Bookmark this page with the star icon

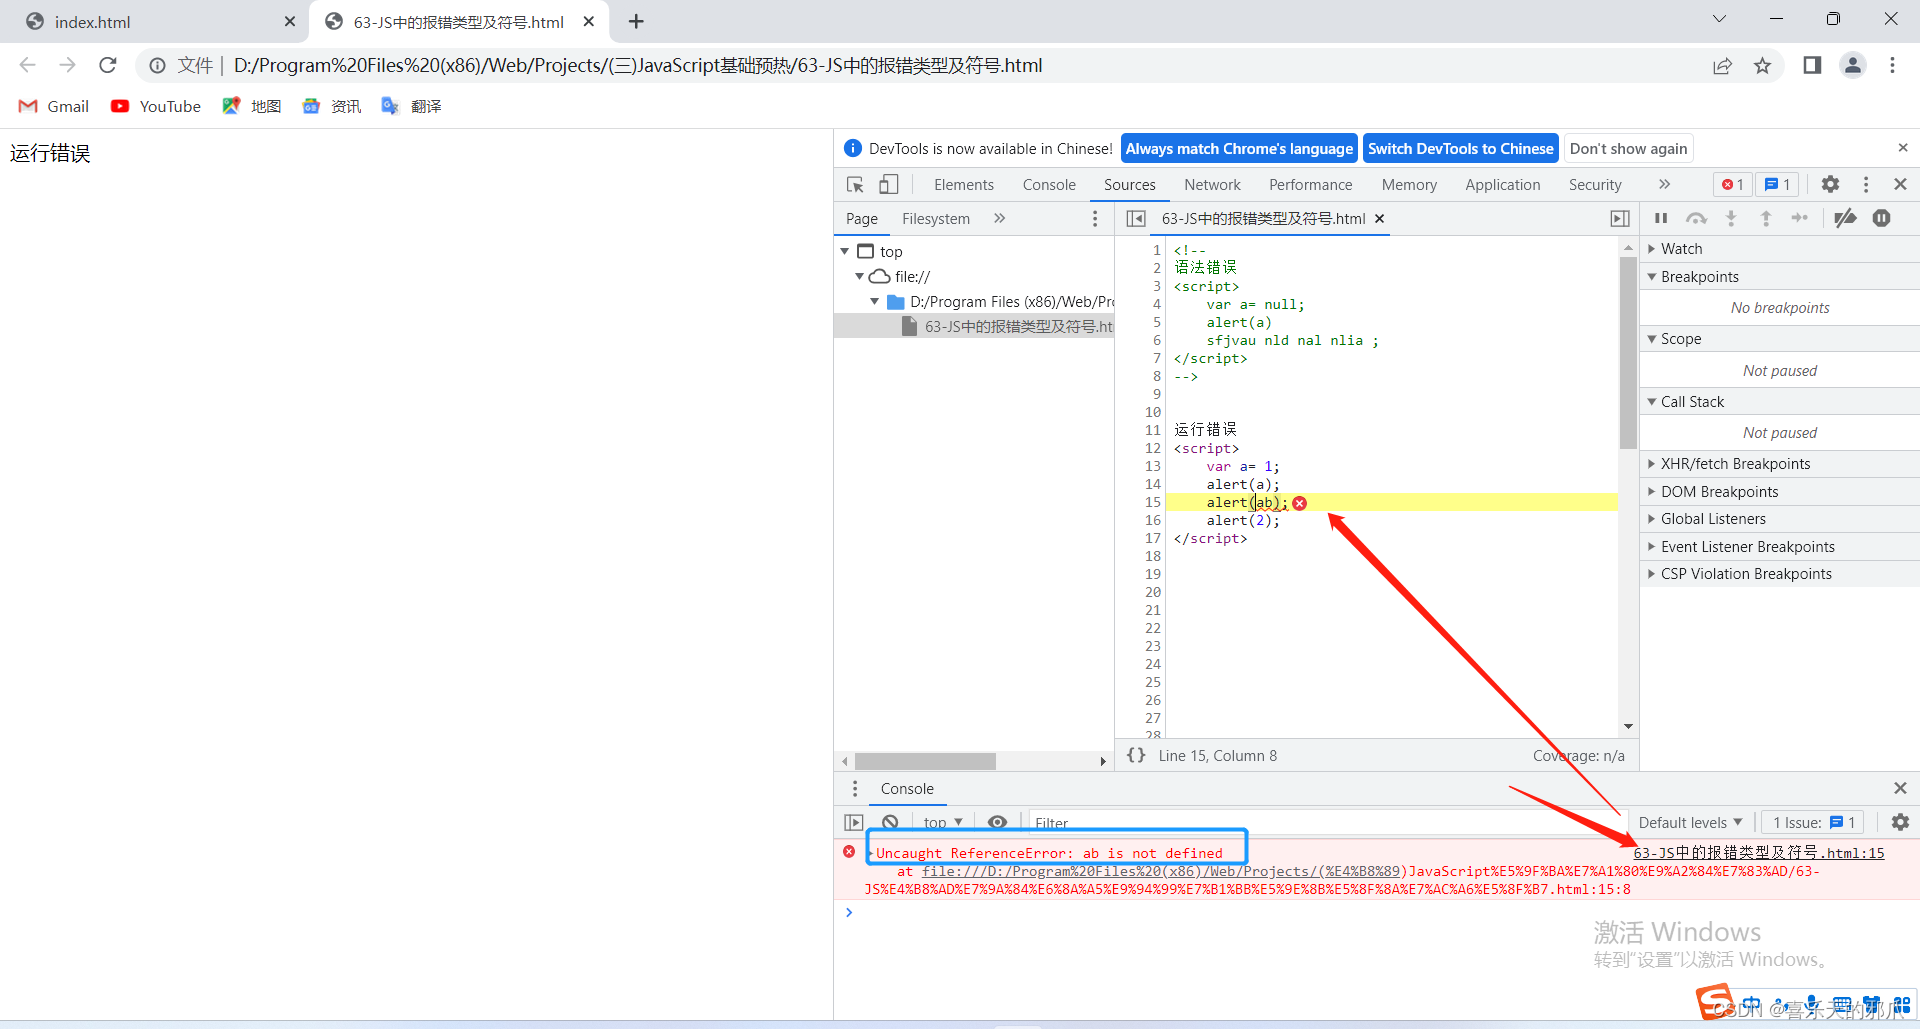tap(1762, 65)
